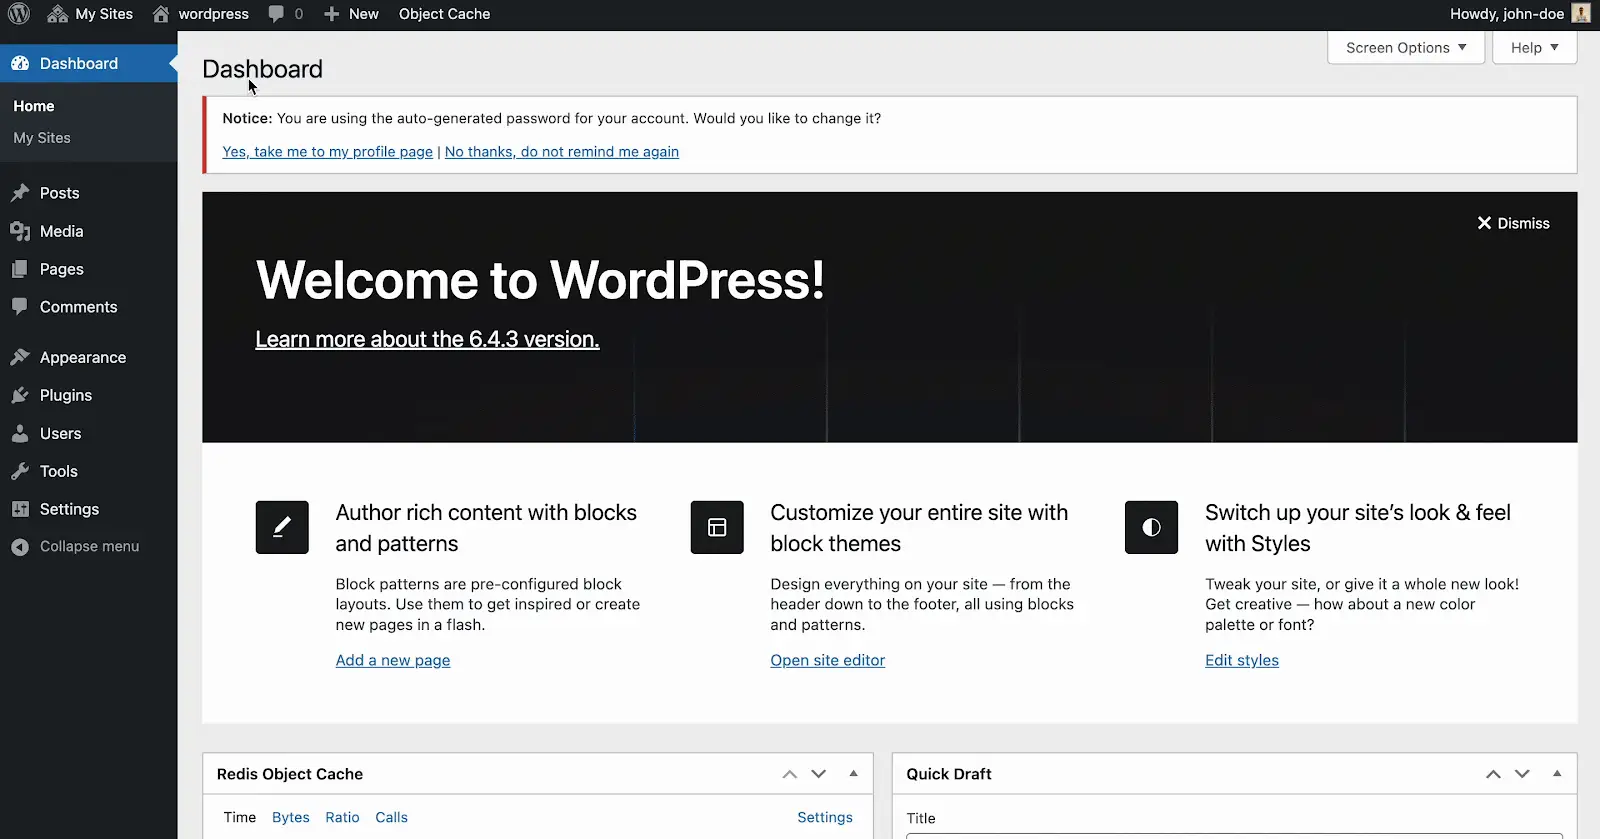This screenshot has height=839, width=1600.
Task: Click the Add a new page link
Action: (x=393, y=660)
